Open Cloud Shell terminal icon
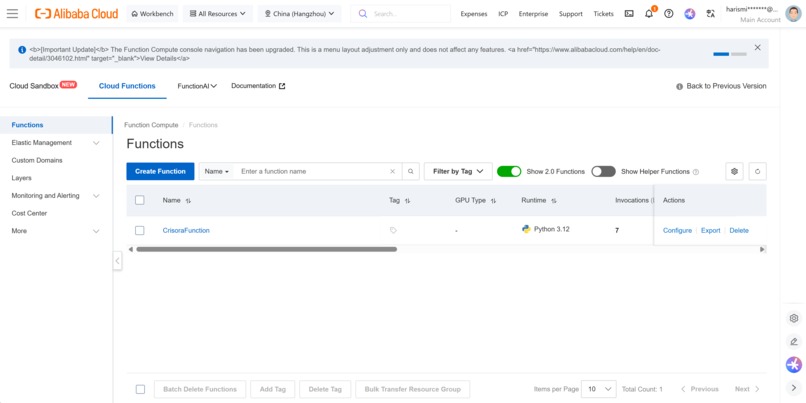Image resolution: width=806 pixels, height=403 pixels. [629, 14]
